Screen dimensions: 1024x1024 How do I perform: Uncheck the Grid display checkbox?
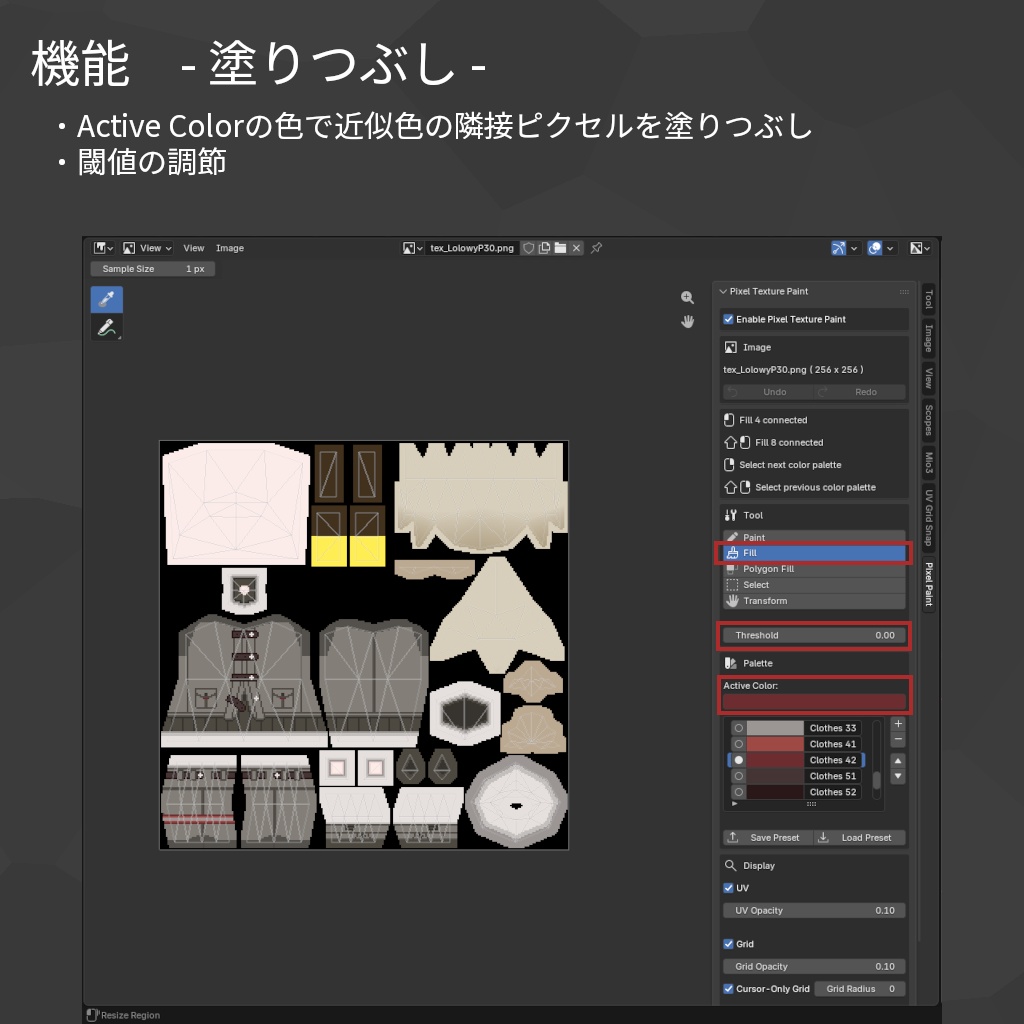728,944
